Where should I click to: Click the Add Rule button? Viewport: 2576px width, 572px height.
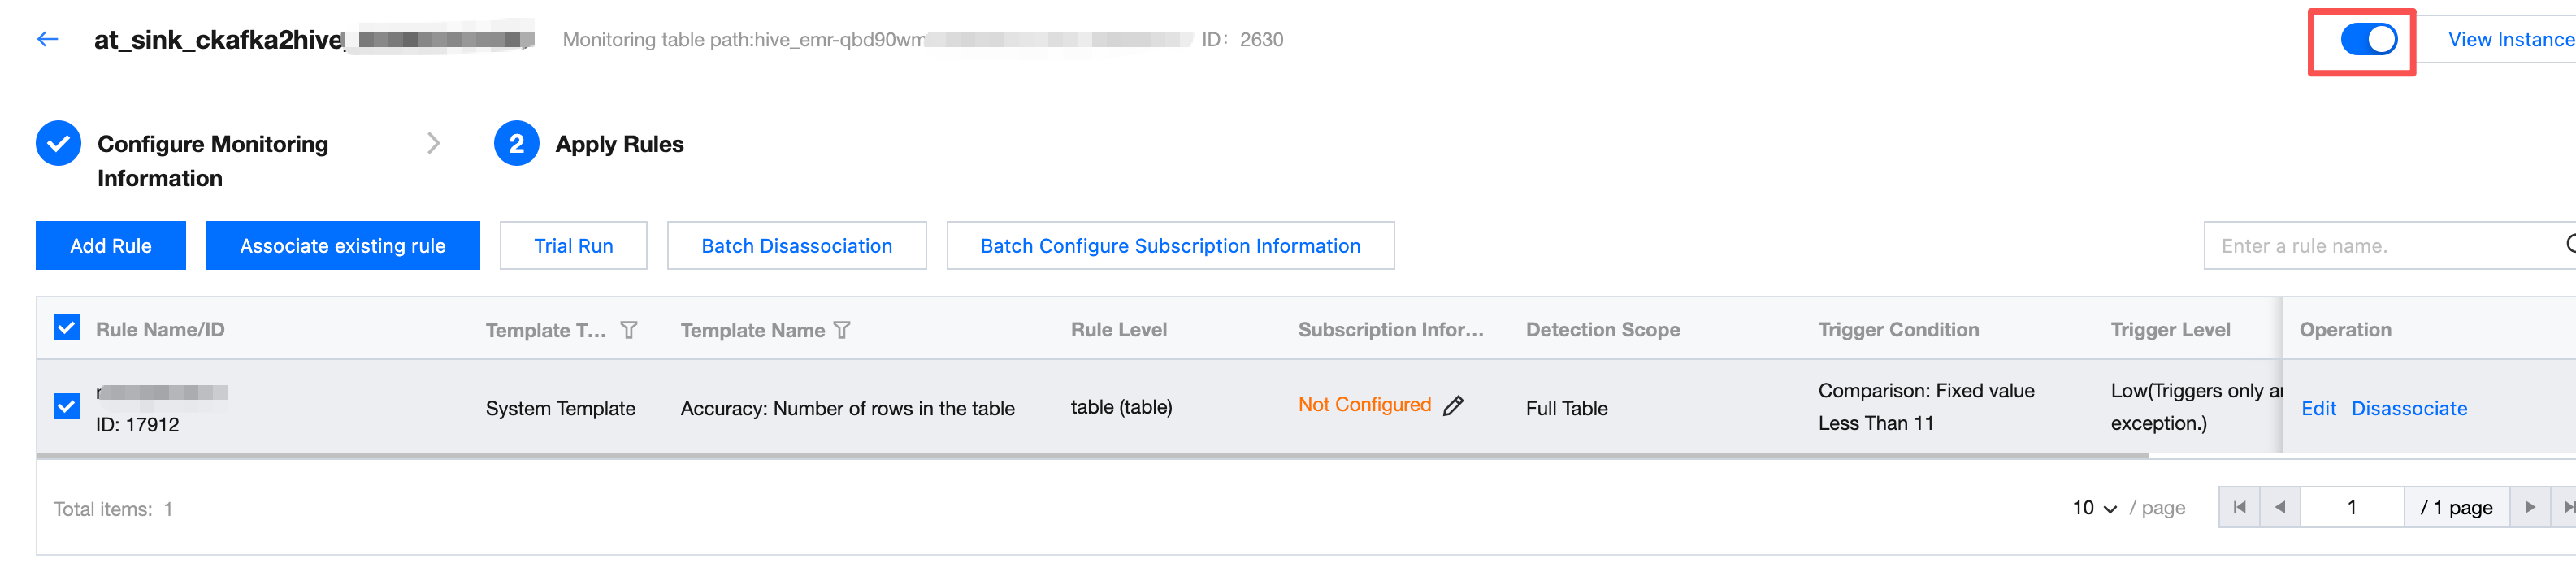click(111, 246)
